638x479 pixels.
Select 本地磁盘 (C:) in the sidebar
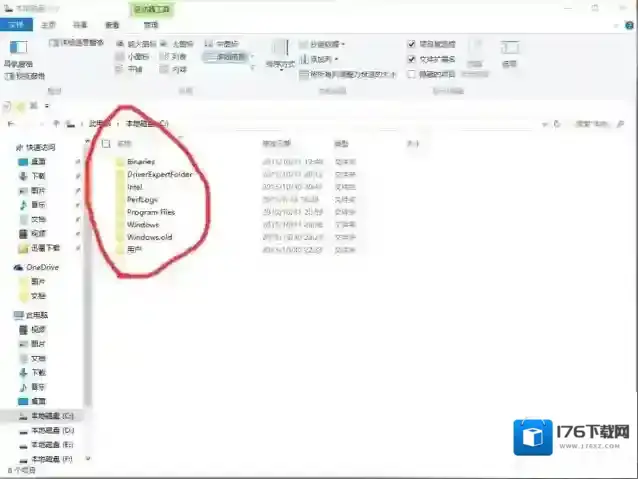47,416
